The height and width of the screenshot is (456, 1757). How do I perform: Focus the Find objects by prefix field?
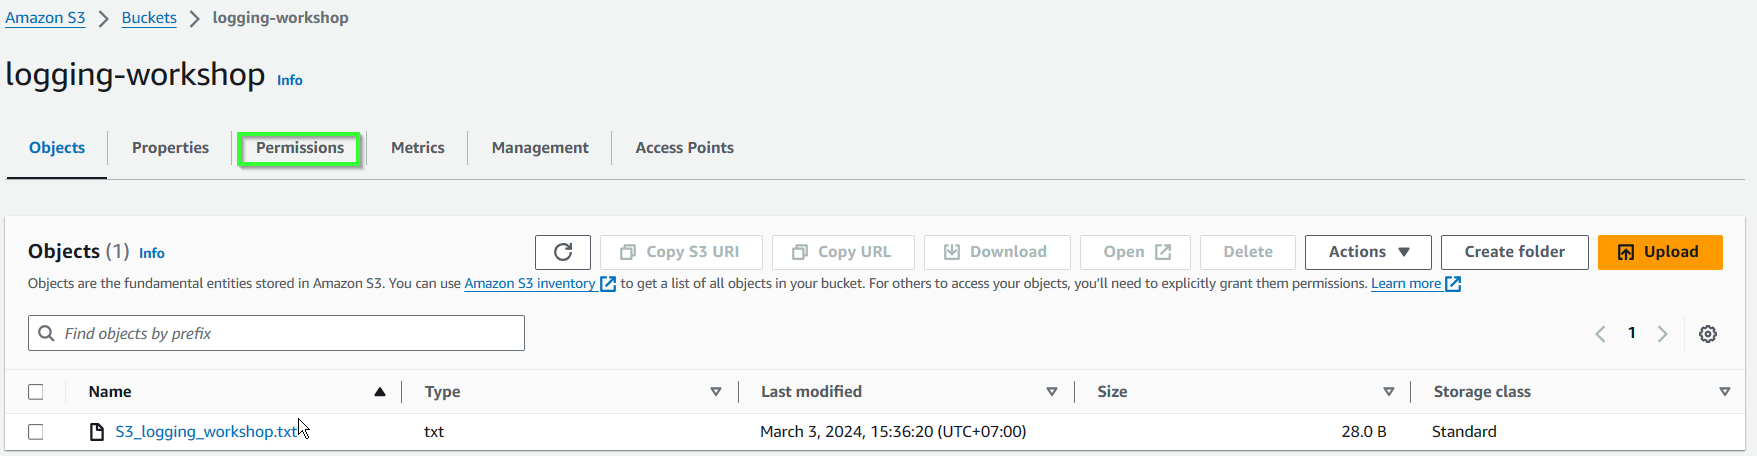(276, 333)
